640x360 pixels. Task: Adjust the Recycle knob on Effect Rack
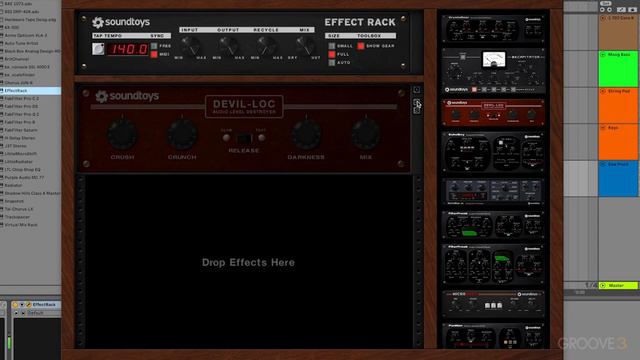tap(266, 45)
